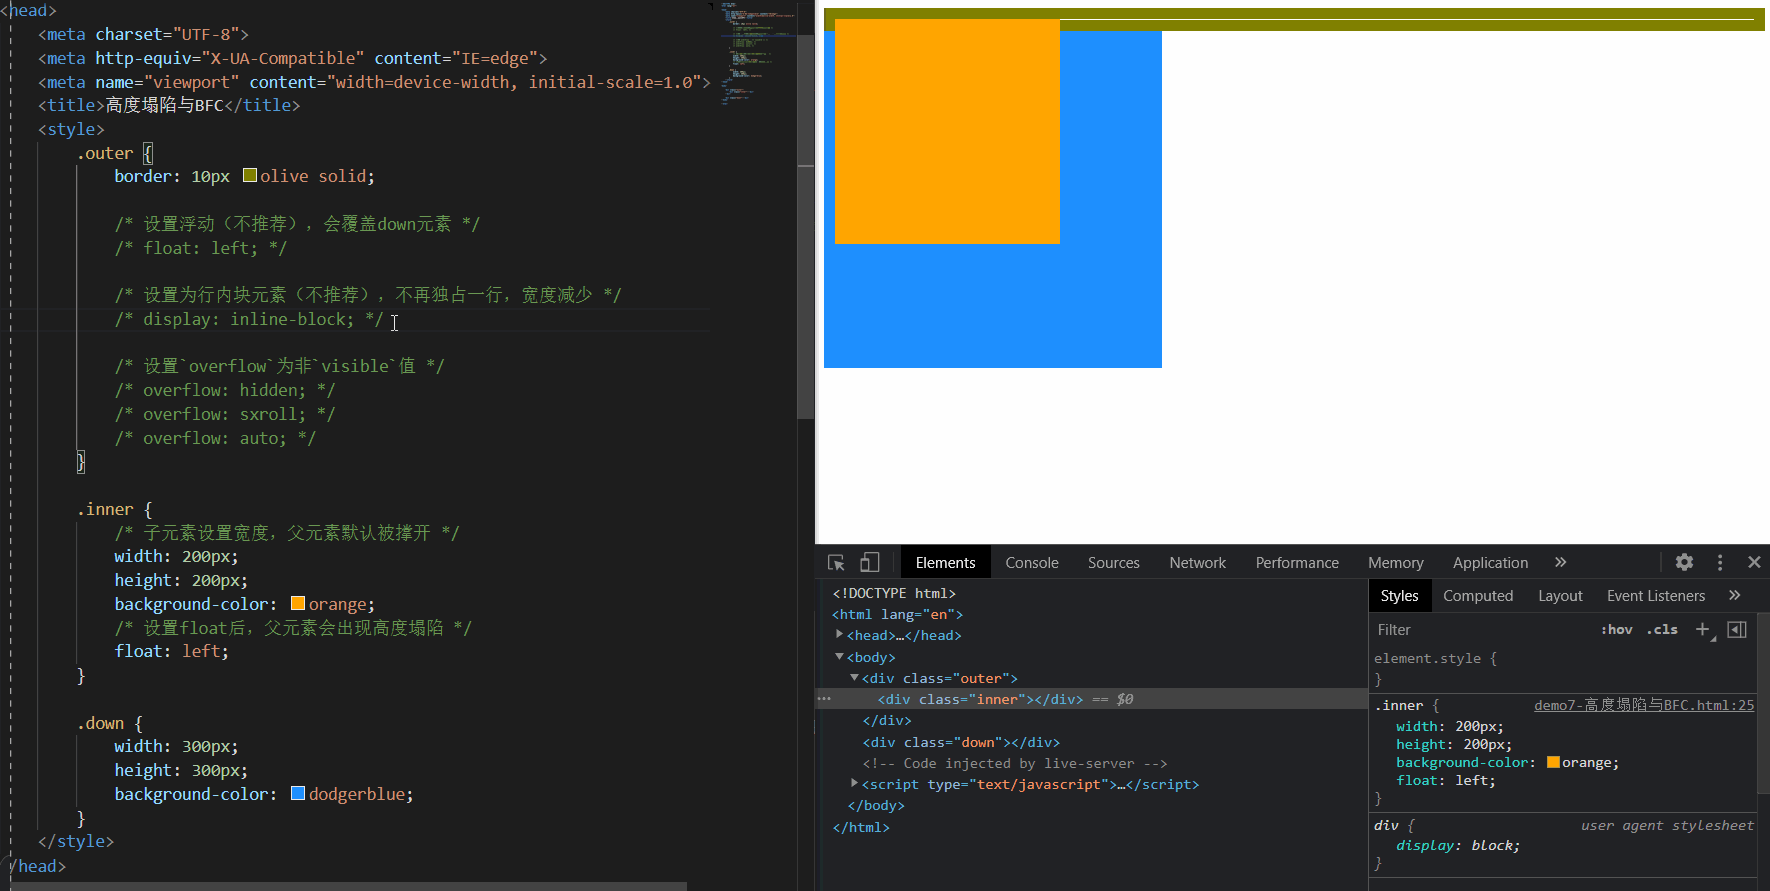
Task: Open the Memory tab
Action: click(x=1396, y=562)
